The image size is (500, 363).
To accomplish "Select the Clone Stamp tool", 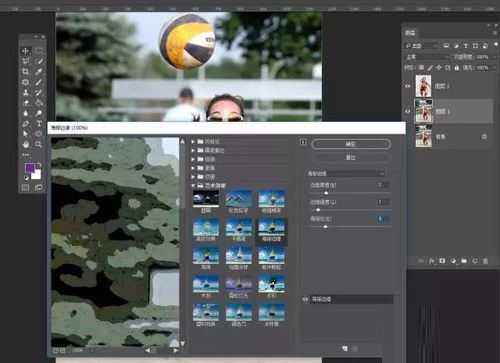I will [26, 92].
